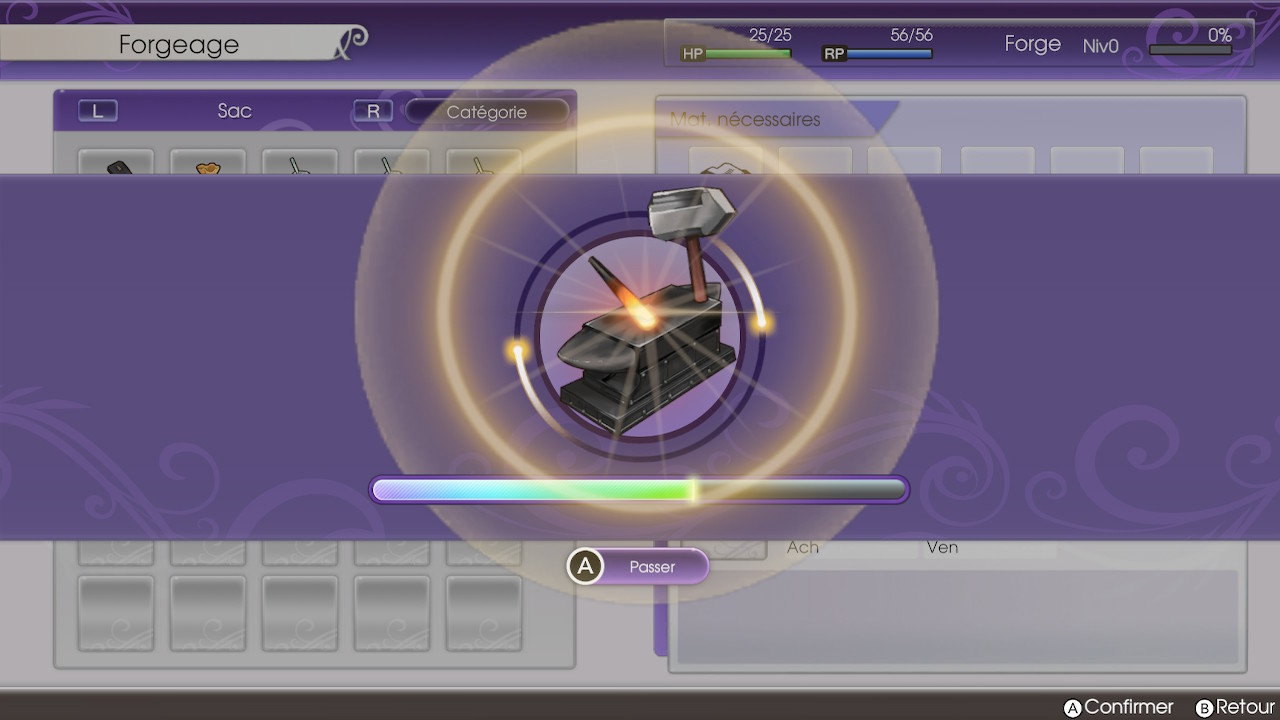
Task: Click the Mat. nécessaires header
Action: (x=745, y=119)
